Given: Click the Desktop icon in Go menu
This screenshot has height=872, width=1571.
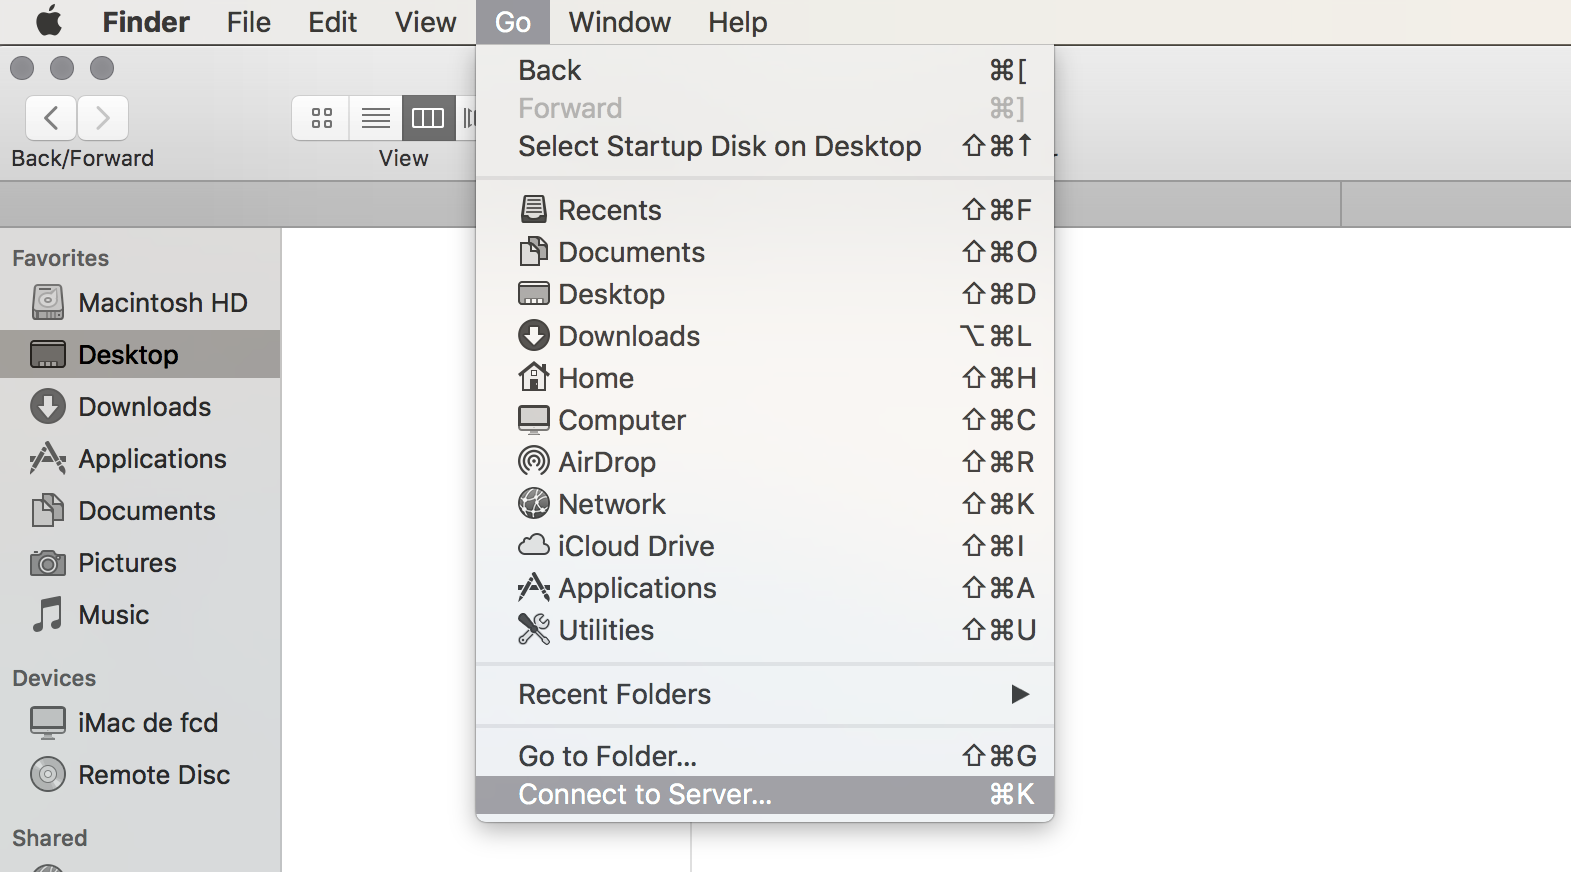Looking at the screenshot, I should coord(534,294).
